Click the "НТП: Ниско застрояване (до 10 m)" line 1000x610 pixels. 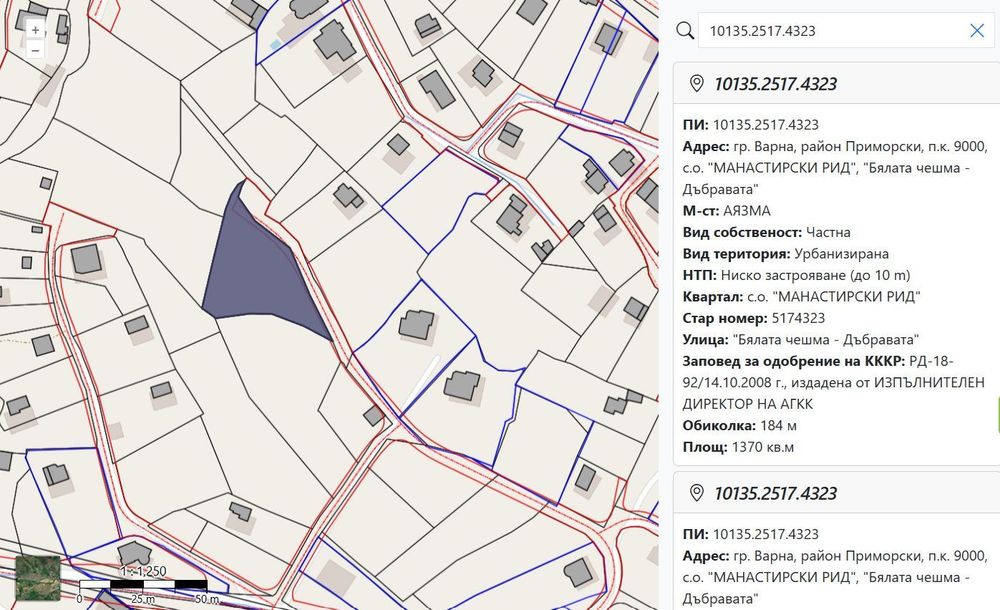[x=796, y=275]
